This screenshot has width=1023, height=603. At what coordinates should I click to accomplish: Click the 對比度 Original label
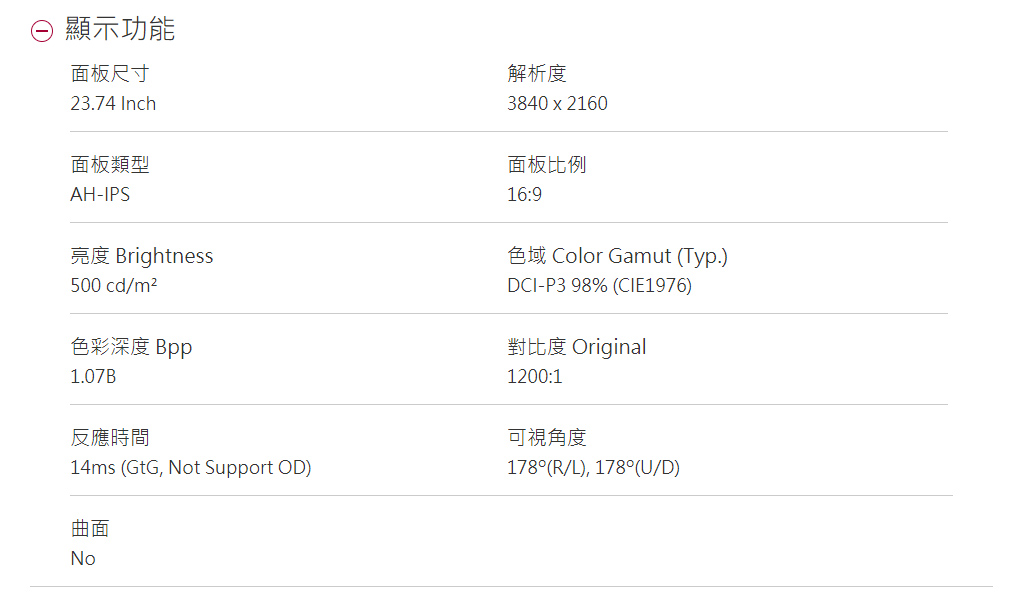click(x=576, y=347)
